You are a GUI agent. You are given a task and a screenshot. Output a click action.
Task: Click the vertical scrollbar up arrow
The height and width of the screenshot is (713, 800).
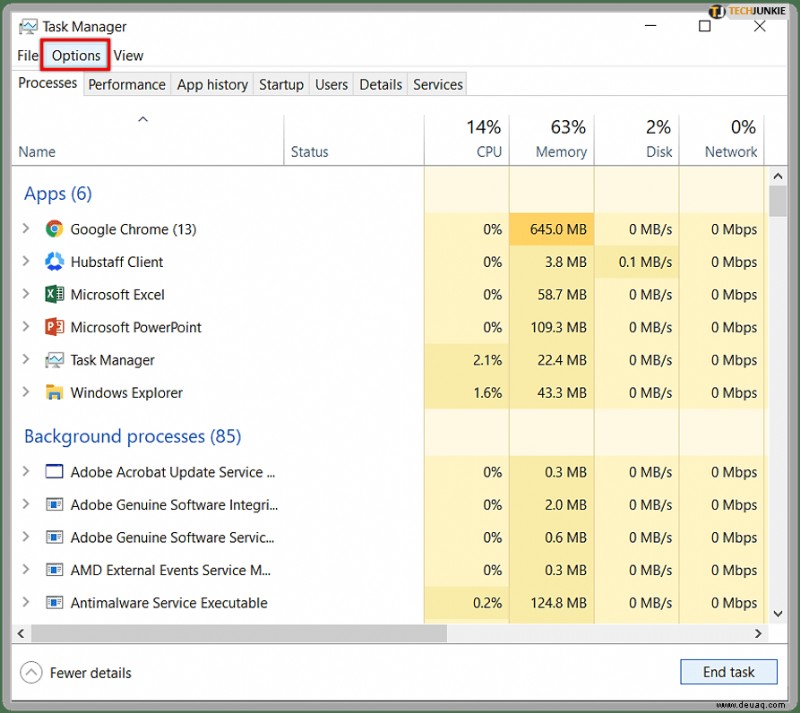tap(778, 177)
